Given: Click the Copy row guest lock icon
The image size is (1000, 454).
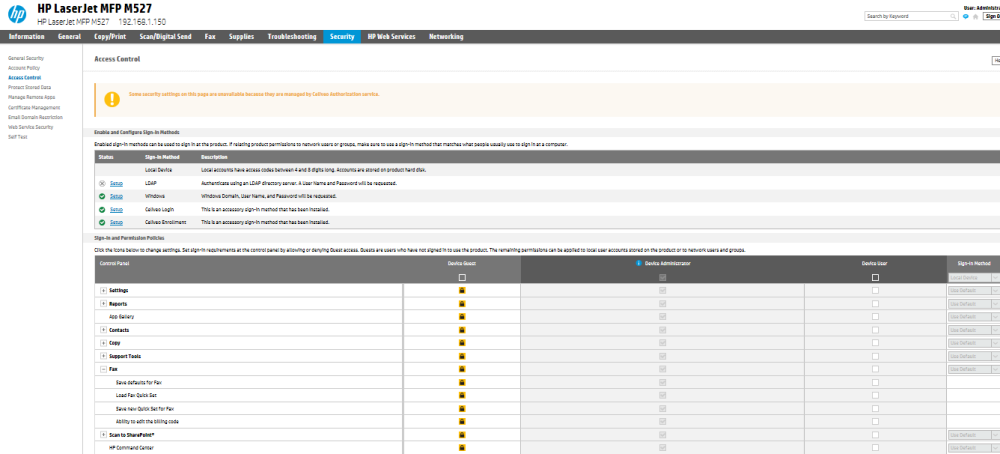Looking at the screenshot, I should (462, 343).
